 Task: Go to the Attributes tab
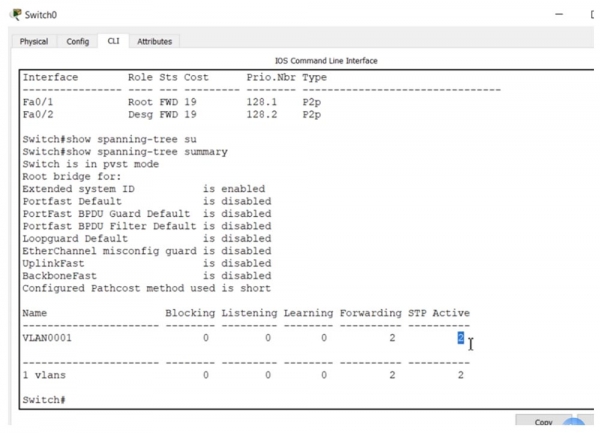pos(154,42)
